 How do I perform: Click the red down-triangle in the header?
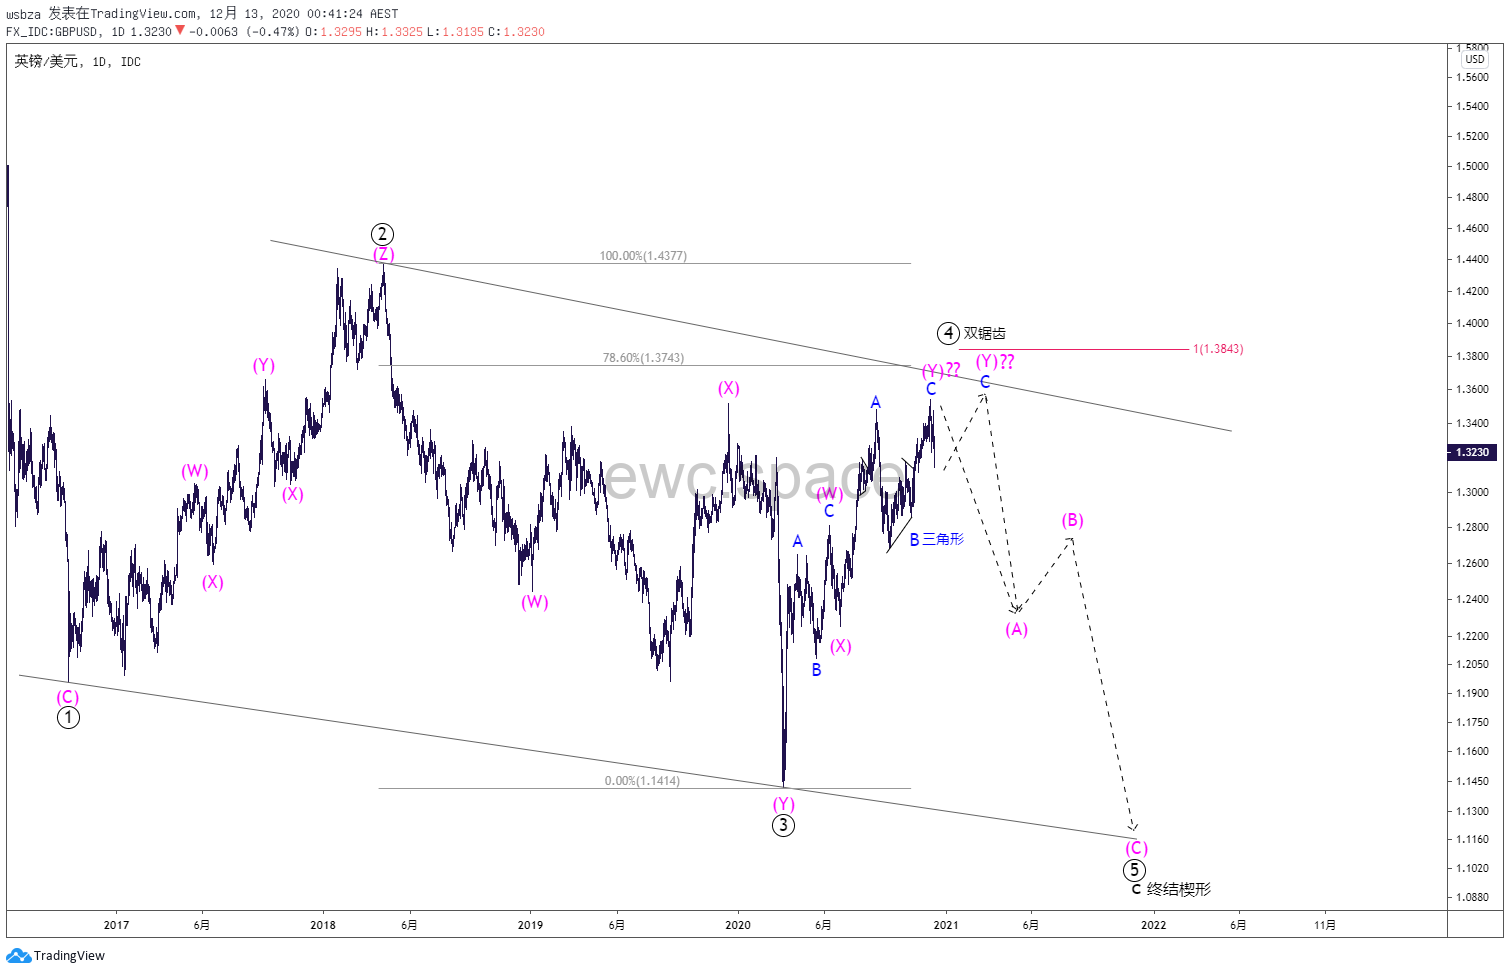[180, 31]
